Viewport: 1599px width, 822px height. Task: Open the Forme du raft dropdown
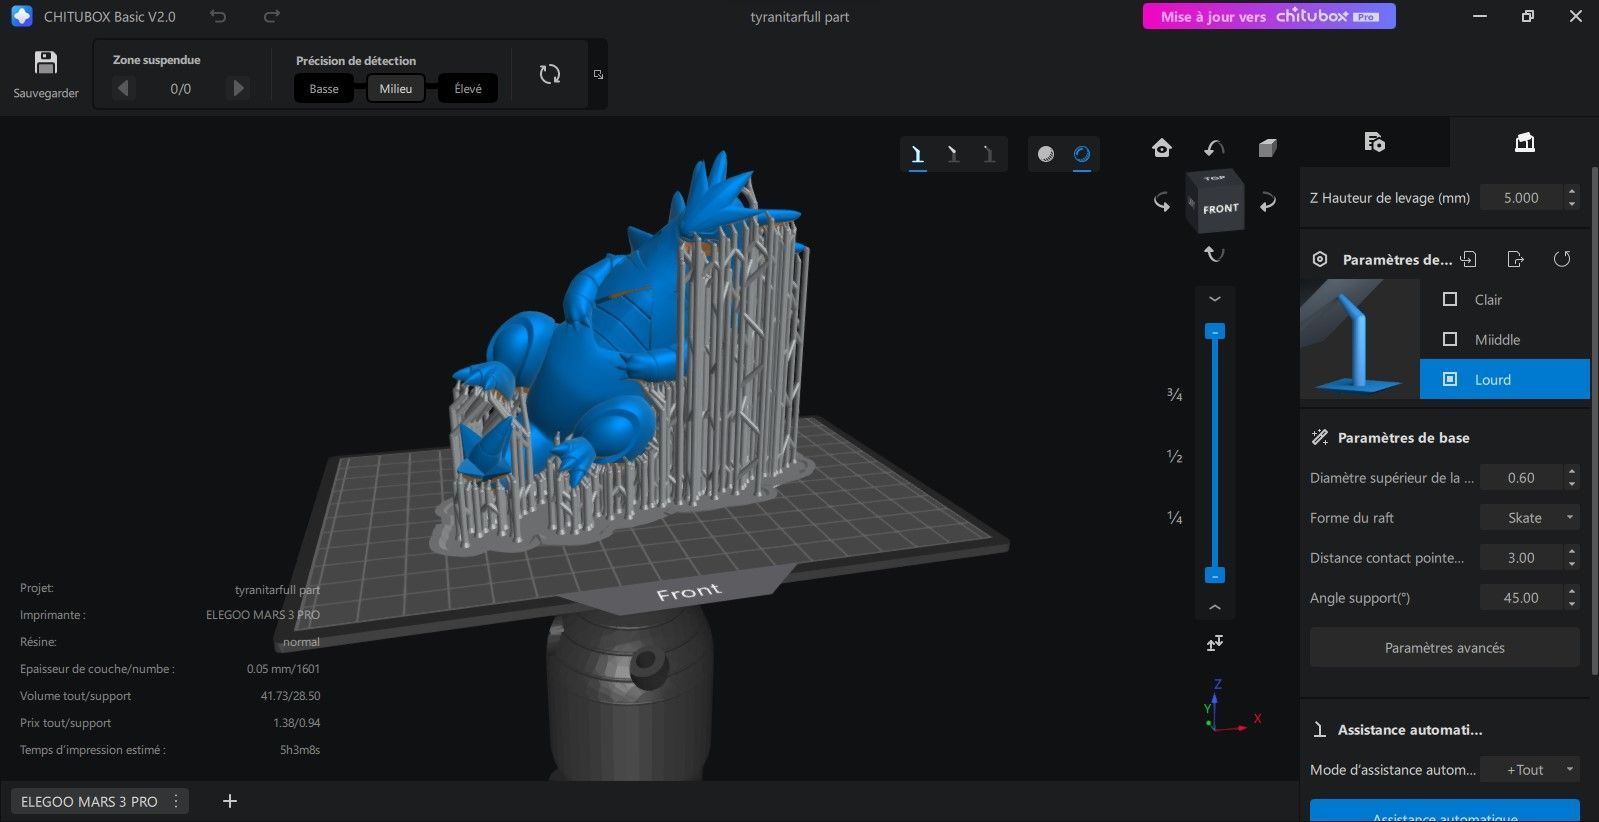1530,518
